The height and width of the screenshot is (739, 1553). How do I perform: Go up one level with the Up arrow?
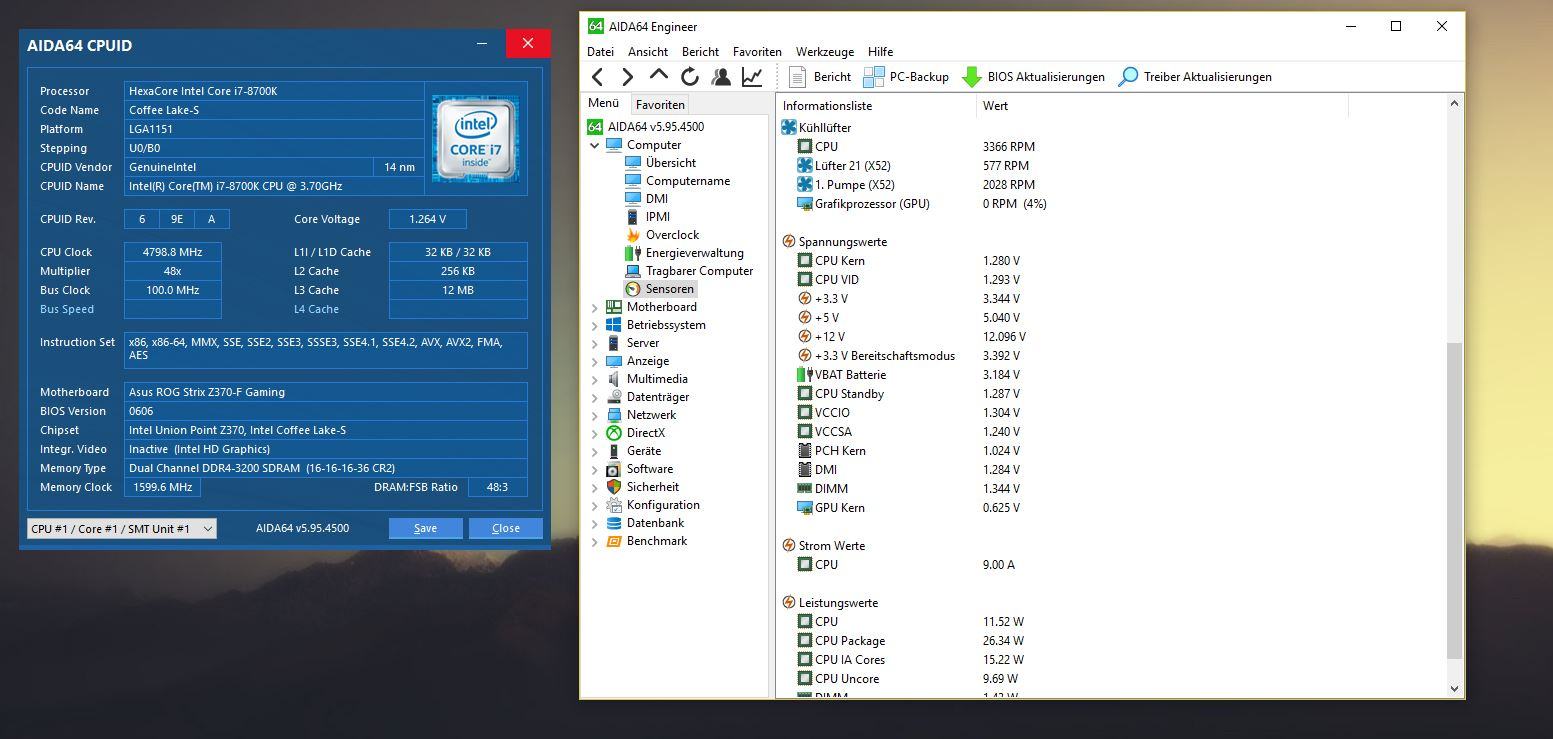[658, 75]
